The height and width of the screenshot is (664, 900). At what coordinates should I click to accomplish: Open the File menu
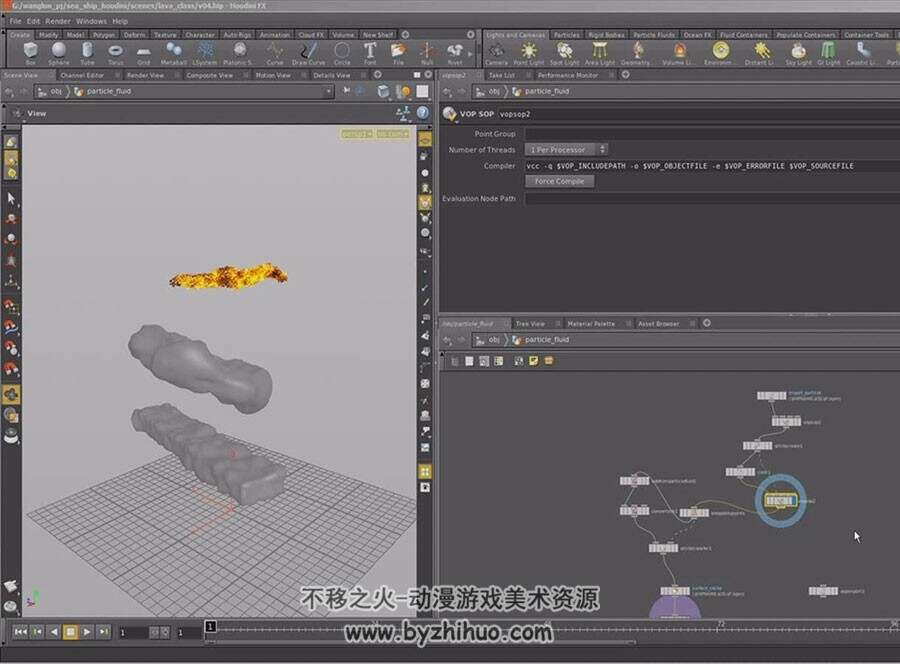pos(15,21)
